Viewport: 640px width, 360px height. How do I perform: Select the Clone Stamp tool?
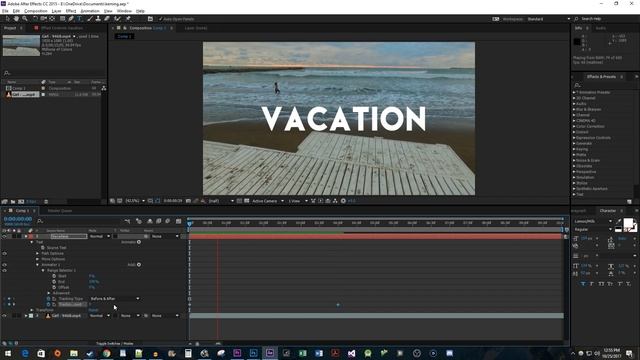[x=98, y=19]
